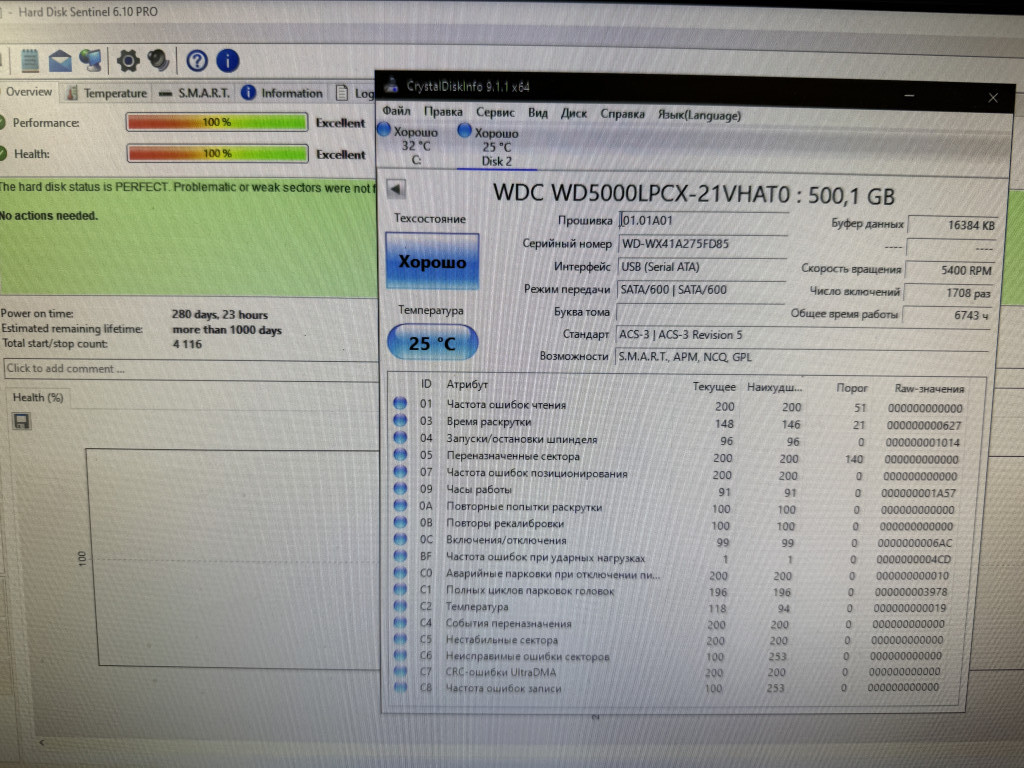Click the floppy save icon under Health (%)
This screenshot has width=1024, height=768.
coord(22,421)
